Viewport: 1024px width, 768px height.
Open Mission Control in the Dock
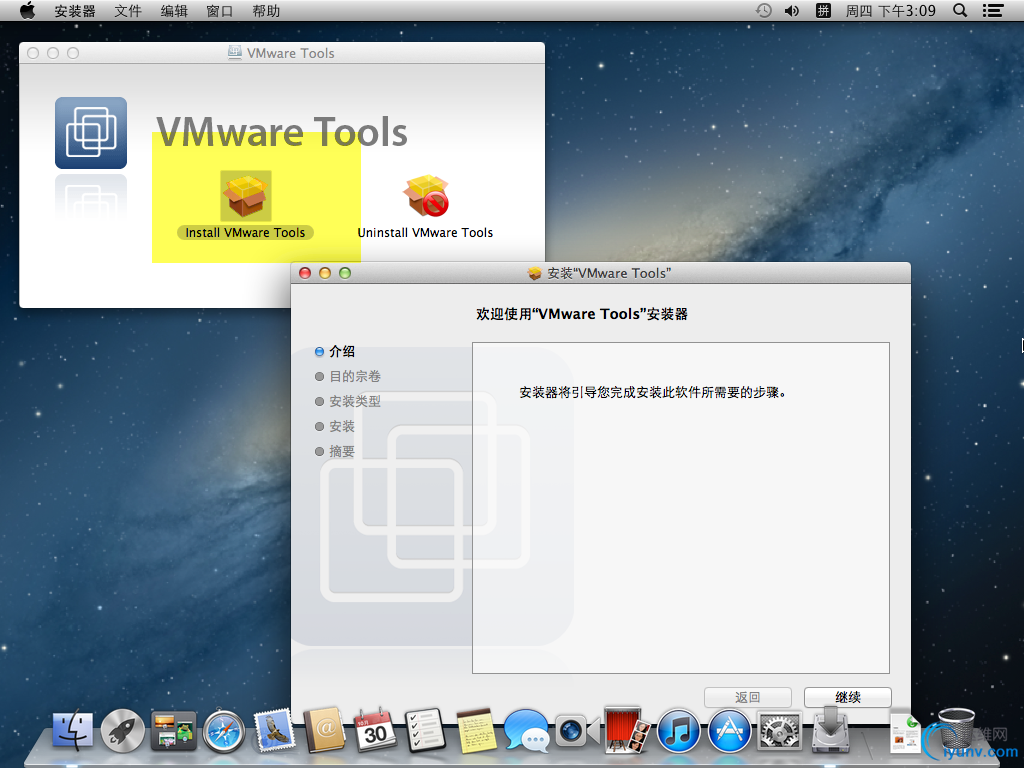173,730
